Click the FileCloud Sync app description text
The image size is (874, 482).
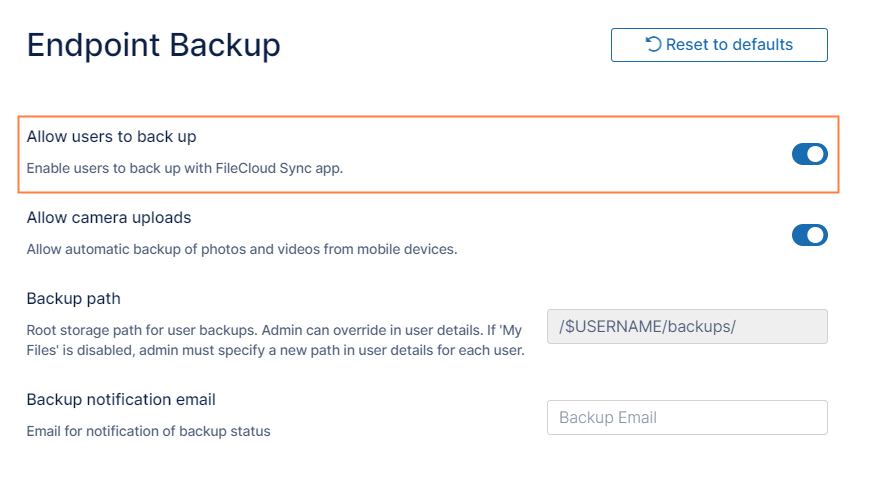tap(184, 168)
